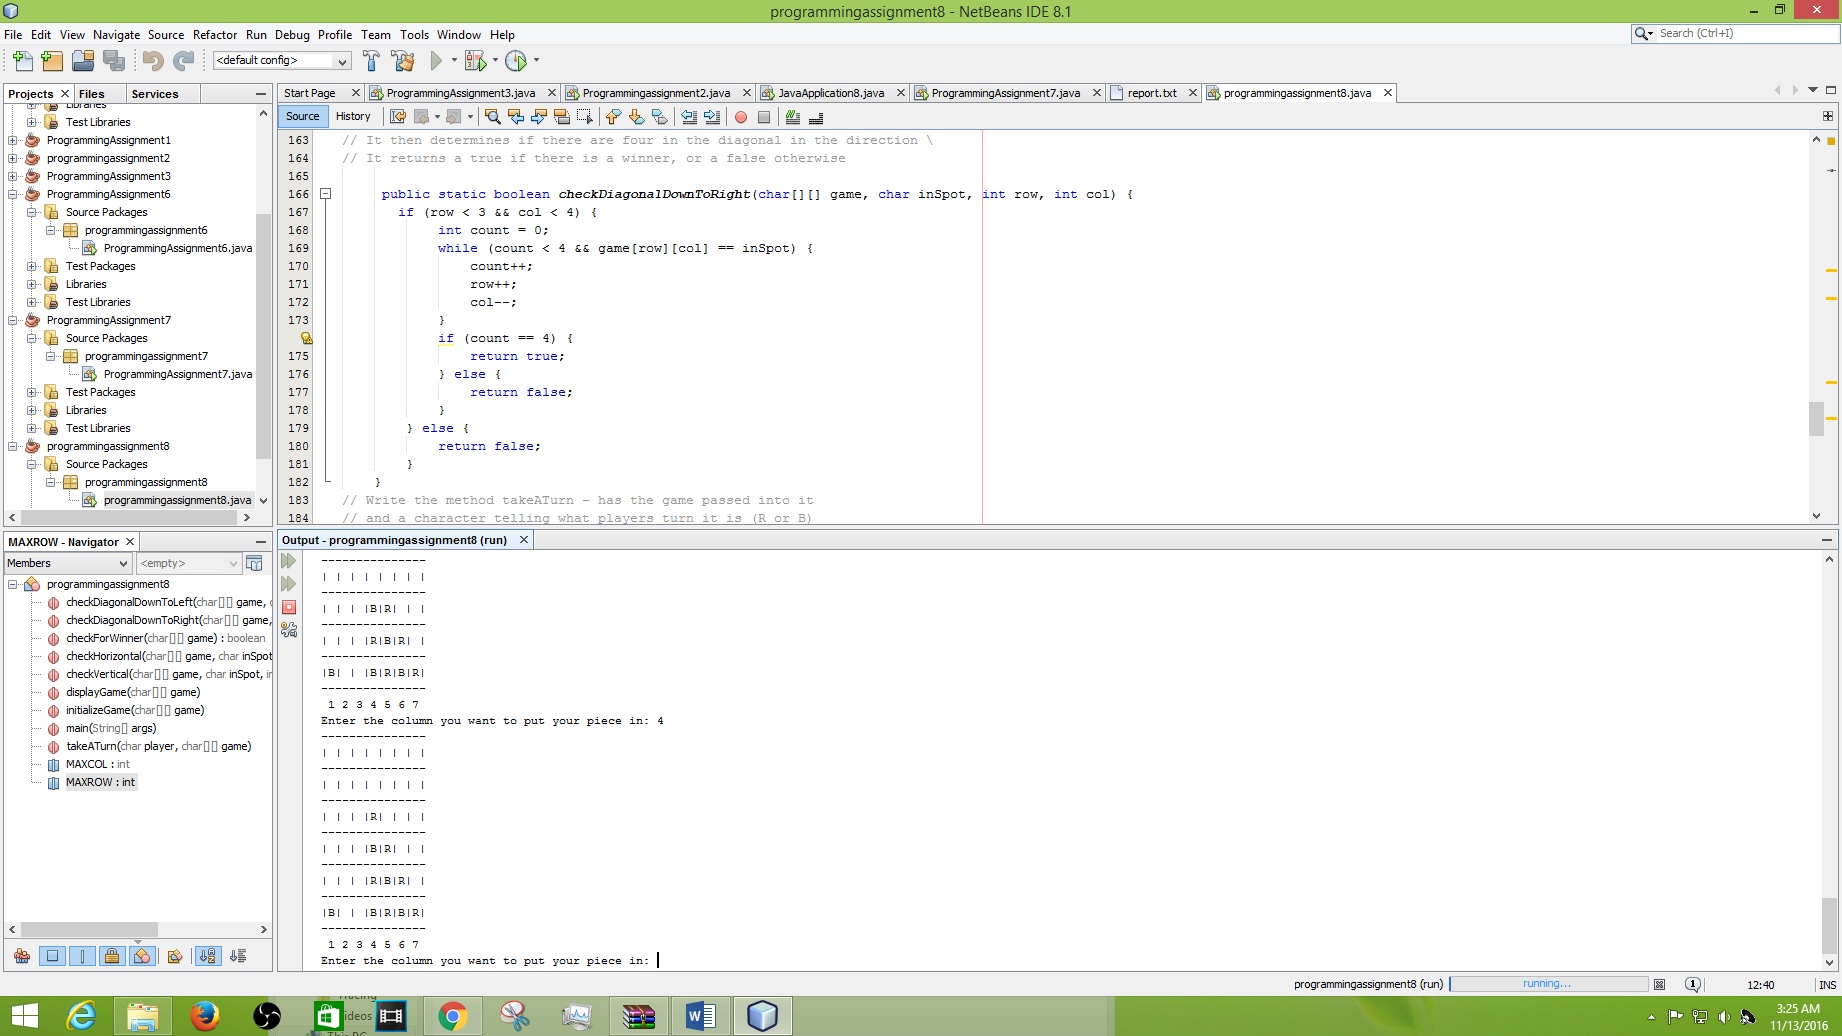Open the Members dropdown in Navigator

click(x=67, y=563)
